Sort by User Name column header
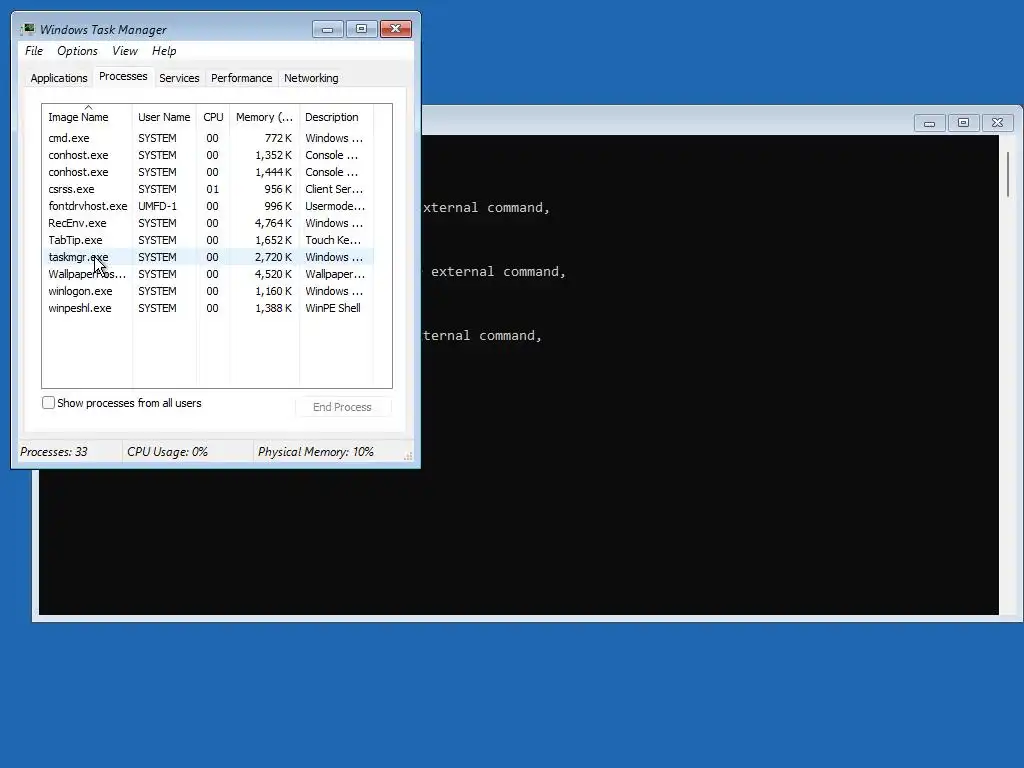1024x768 pixels. click(164, 117)
